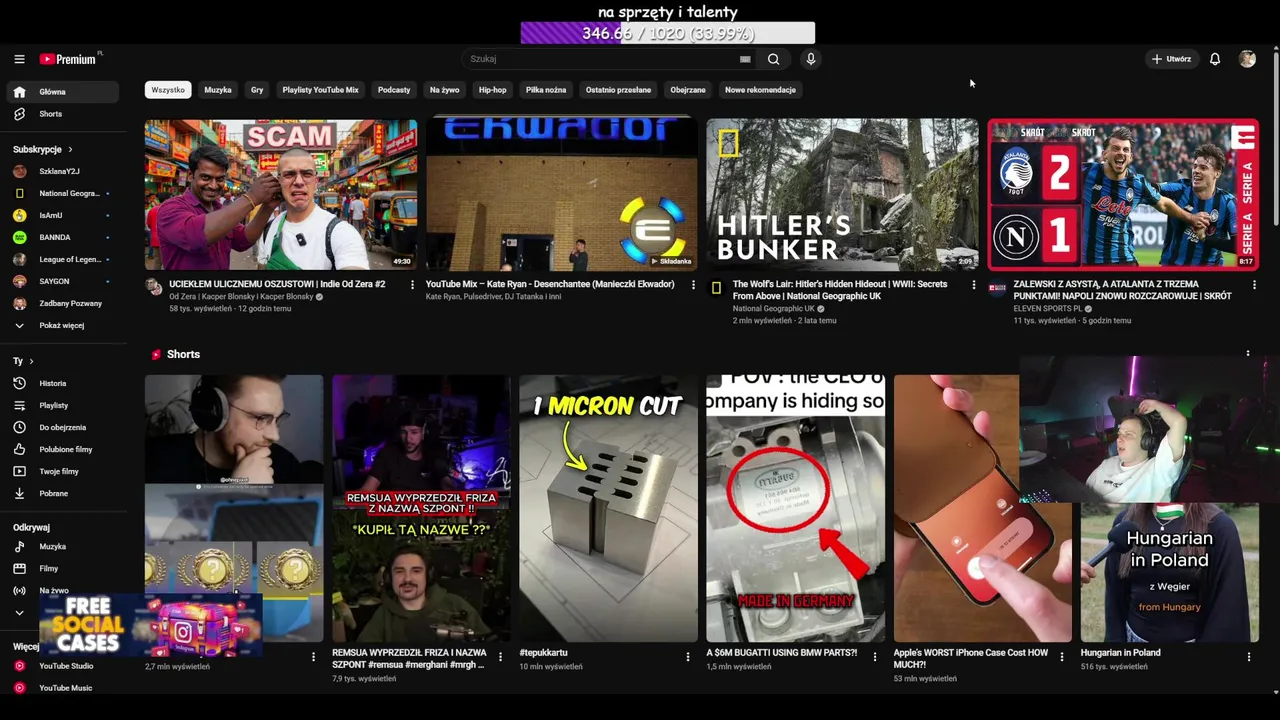
Task: Open options for The Wolf's Lair video
Action: tap(974, 285)
